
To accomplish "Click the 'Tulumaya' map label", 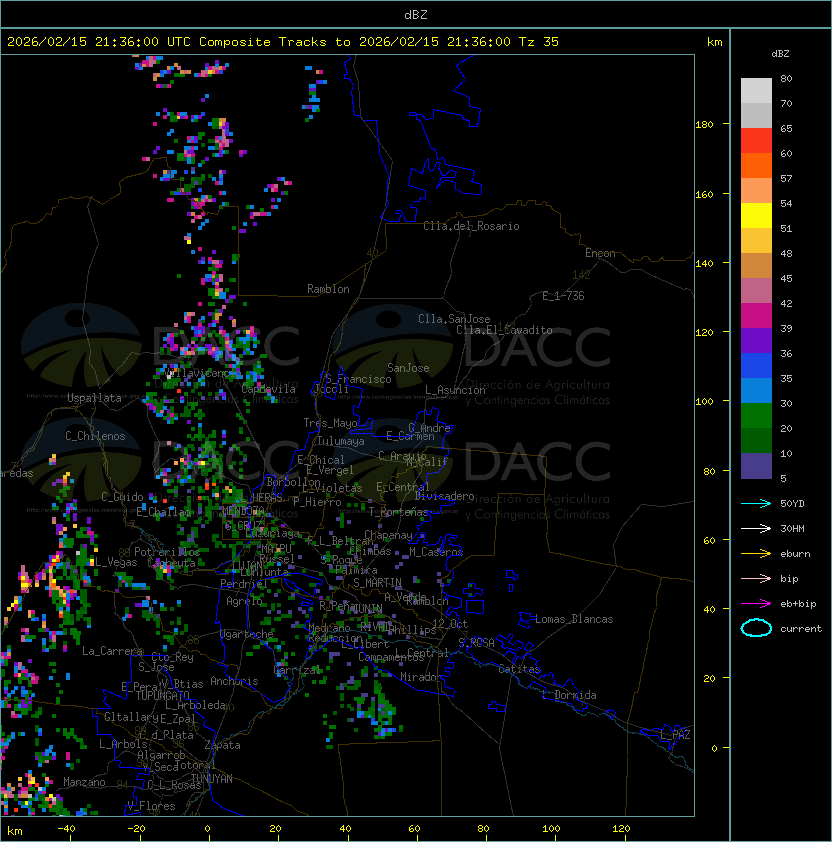I will 341,441.
